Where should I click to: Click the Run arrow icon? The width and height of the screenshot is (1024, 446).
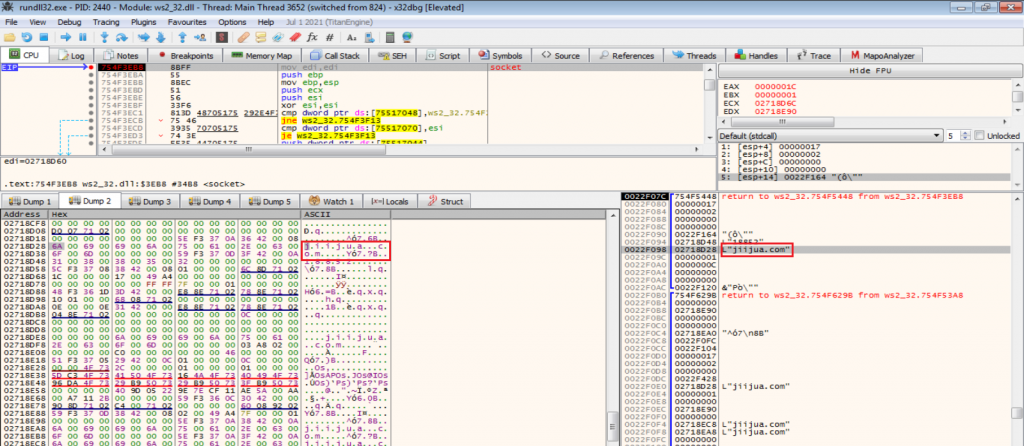65,37
